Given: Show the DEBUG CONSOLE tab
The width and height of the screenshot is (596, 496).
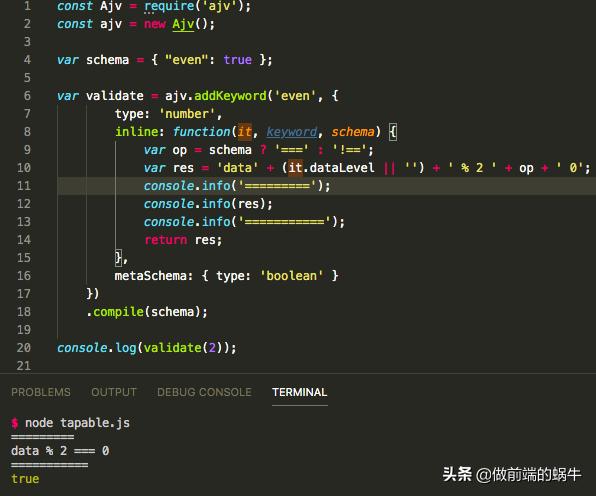Looking at the screenshot, I should [x=204, y=392].
